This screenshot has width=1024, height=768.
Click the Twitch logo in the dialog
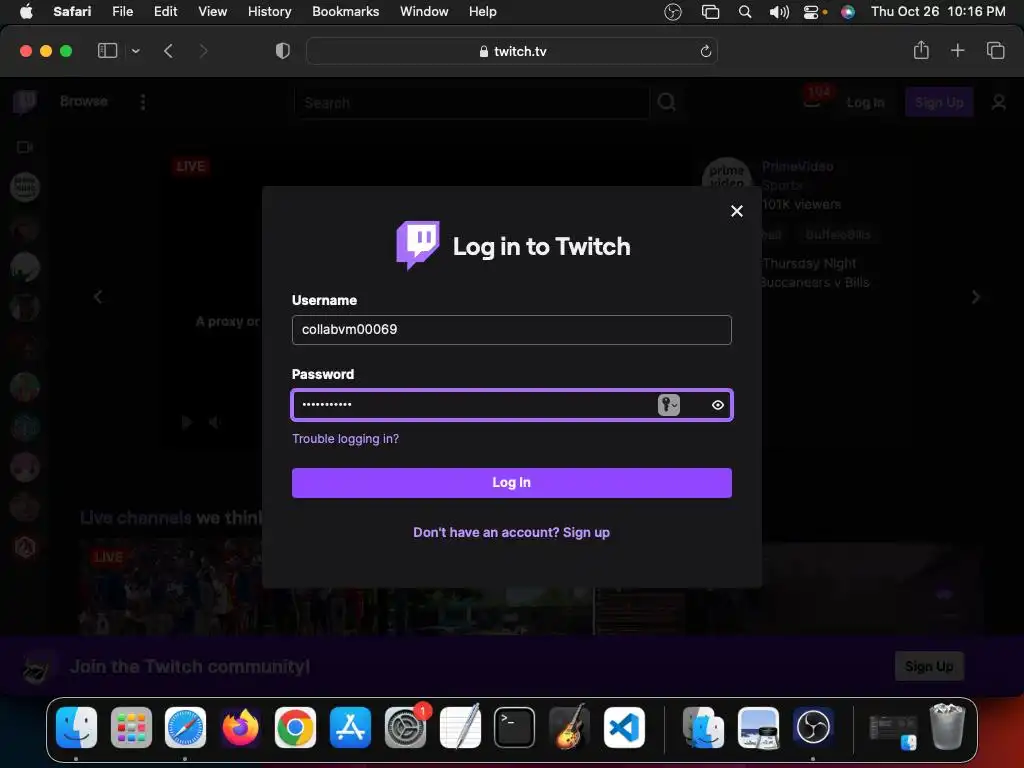point(418,245)
